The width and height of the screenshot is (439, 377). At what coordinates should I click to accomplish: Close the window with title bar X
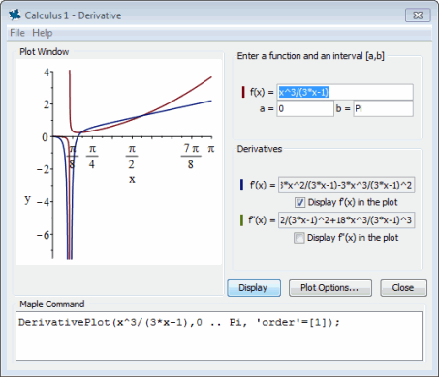point(418,15)
